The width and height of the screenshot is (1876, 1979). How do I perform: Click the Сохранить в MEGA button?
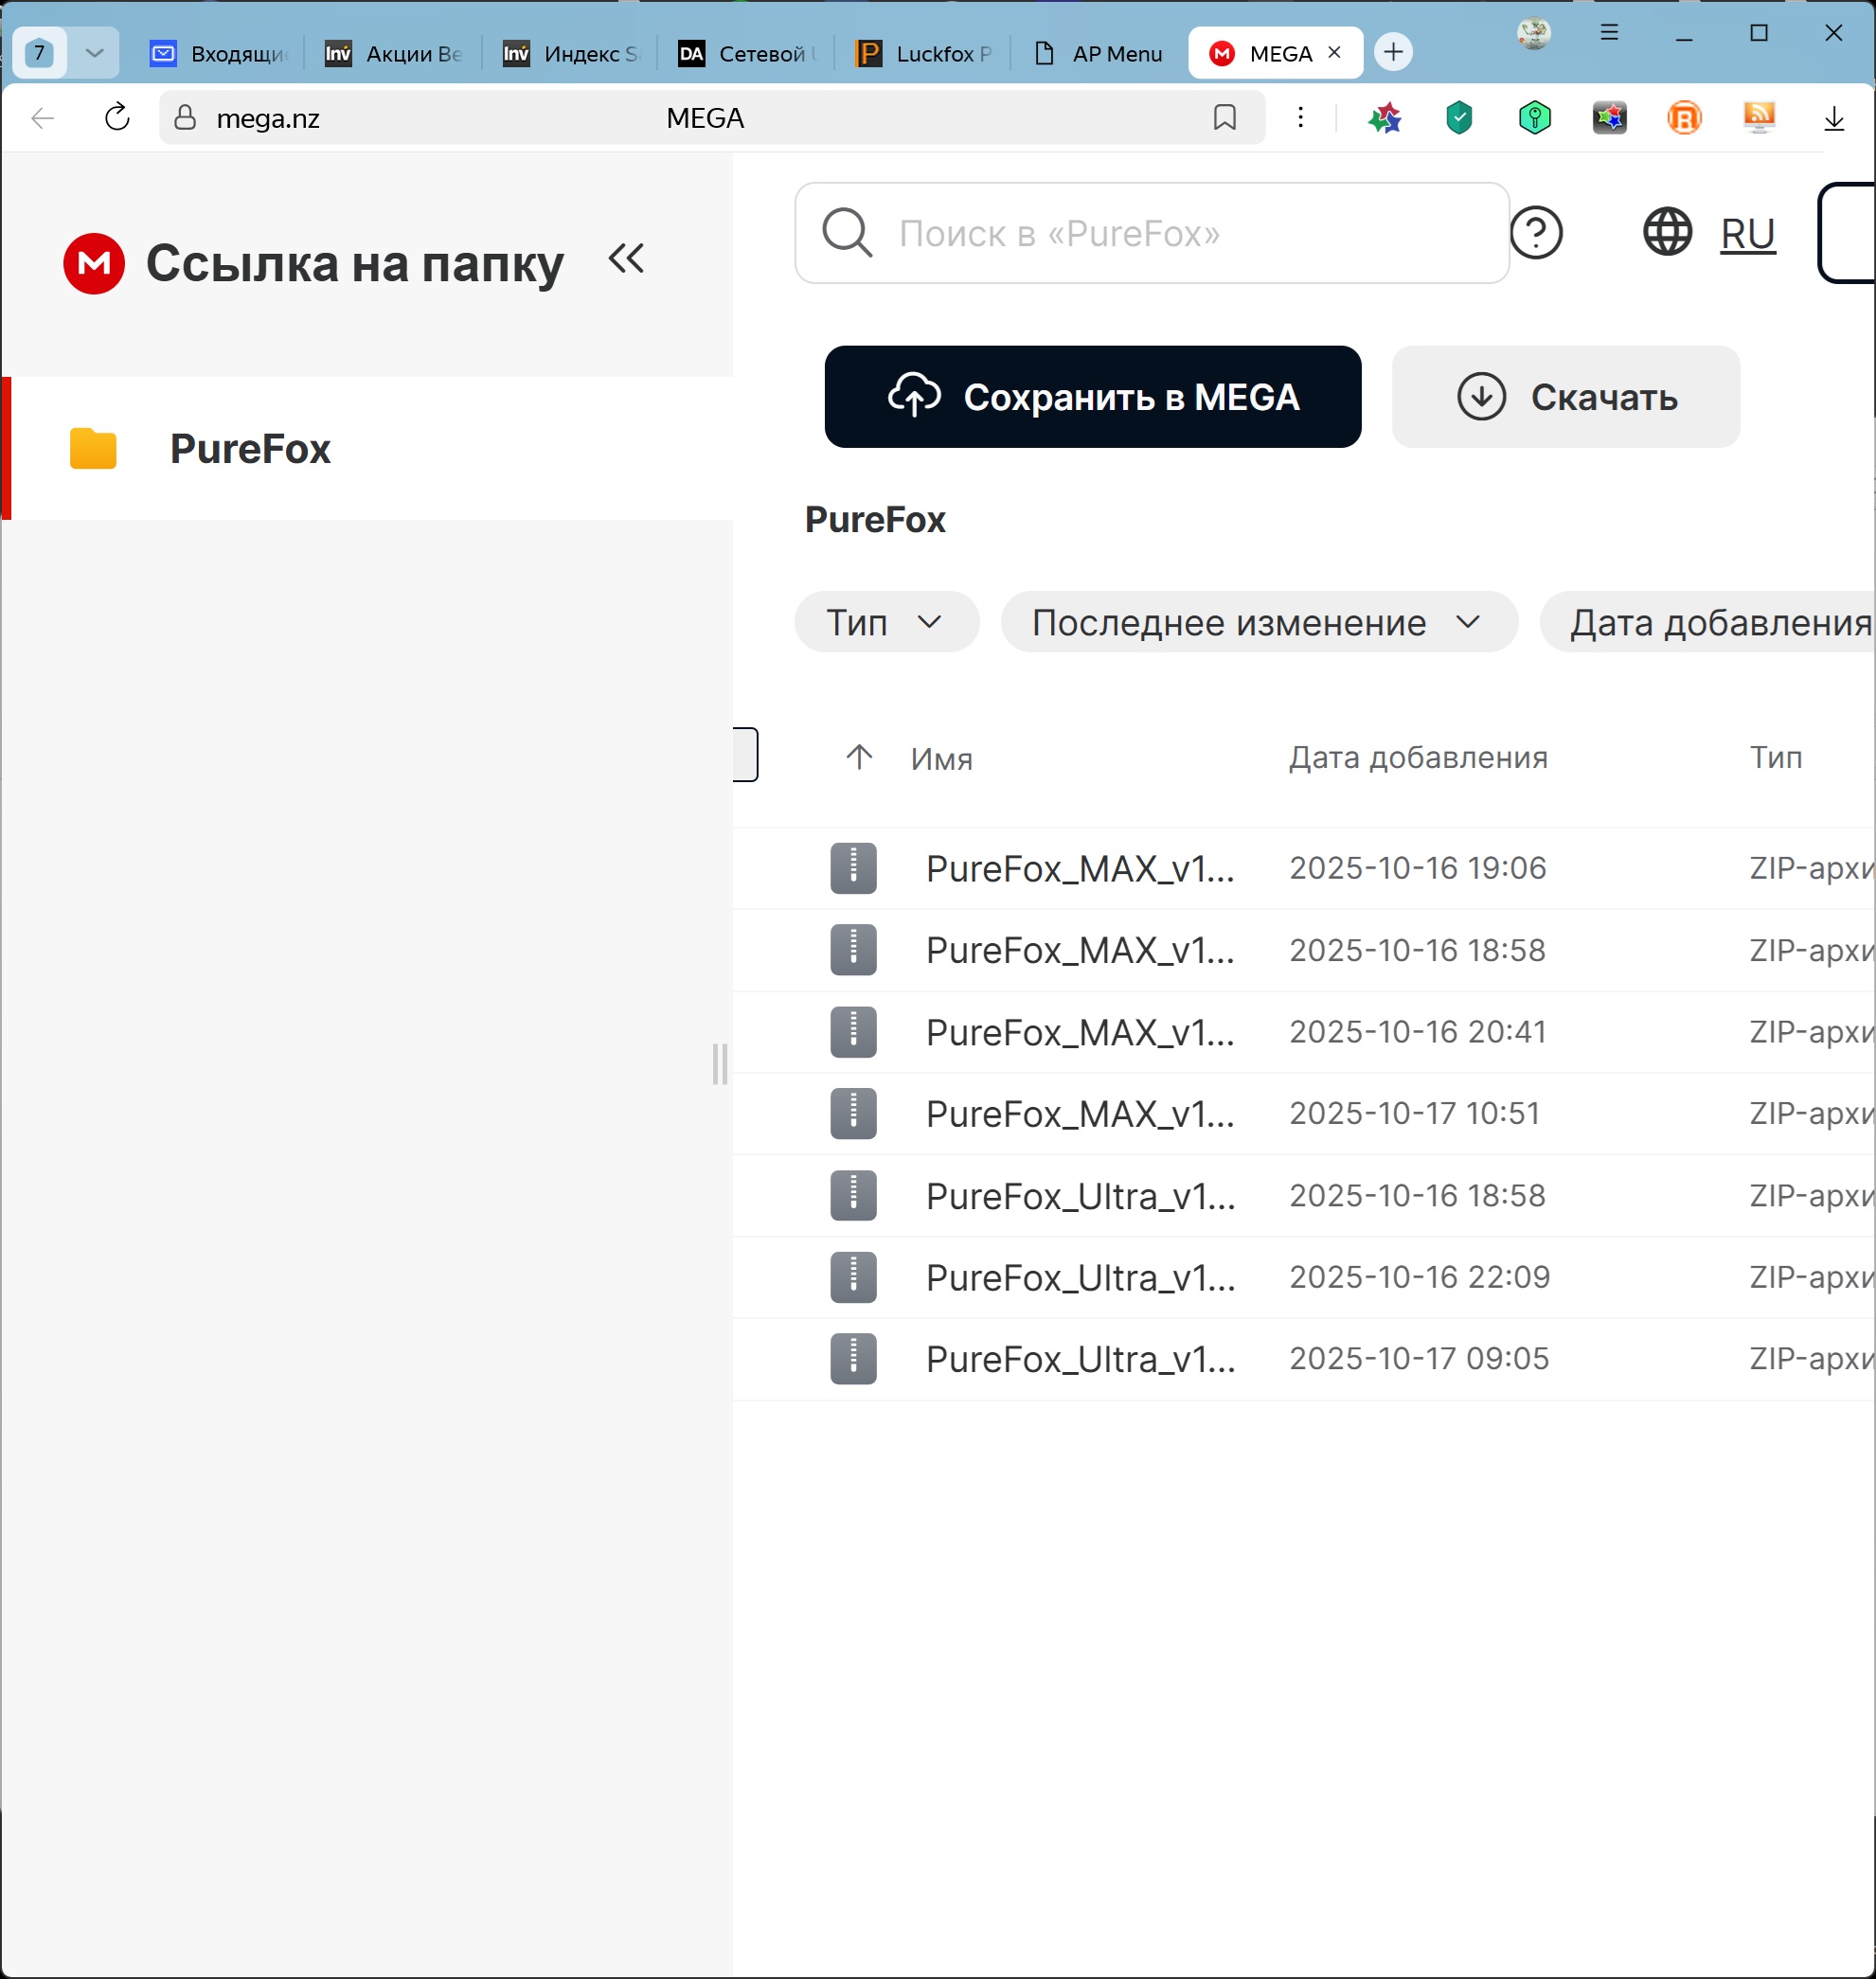pyautogui.click(x=1092, y=397)
